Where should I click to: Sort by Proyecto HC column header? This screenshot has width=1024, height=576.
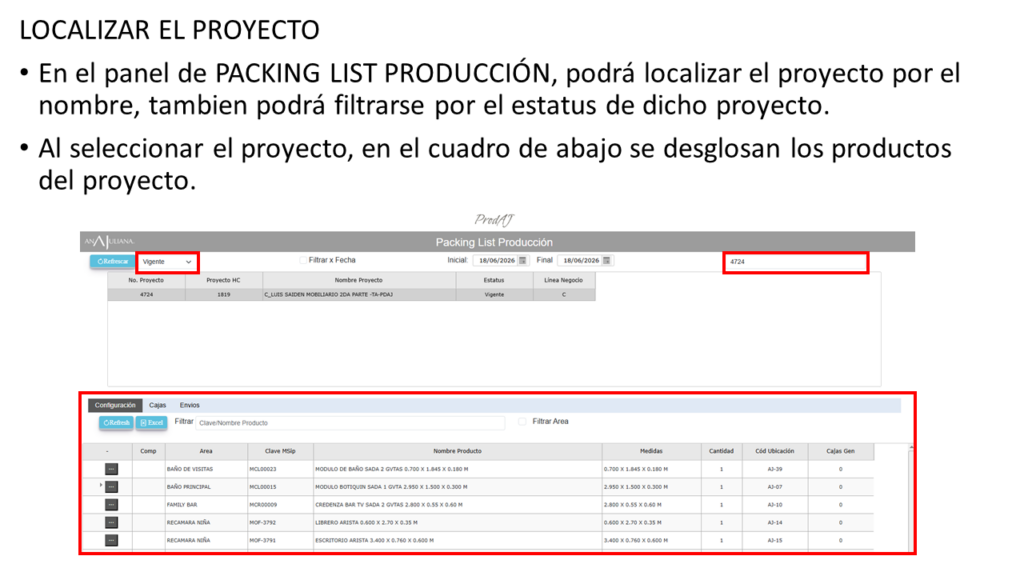tap(223, 280)
